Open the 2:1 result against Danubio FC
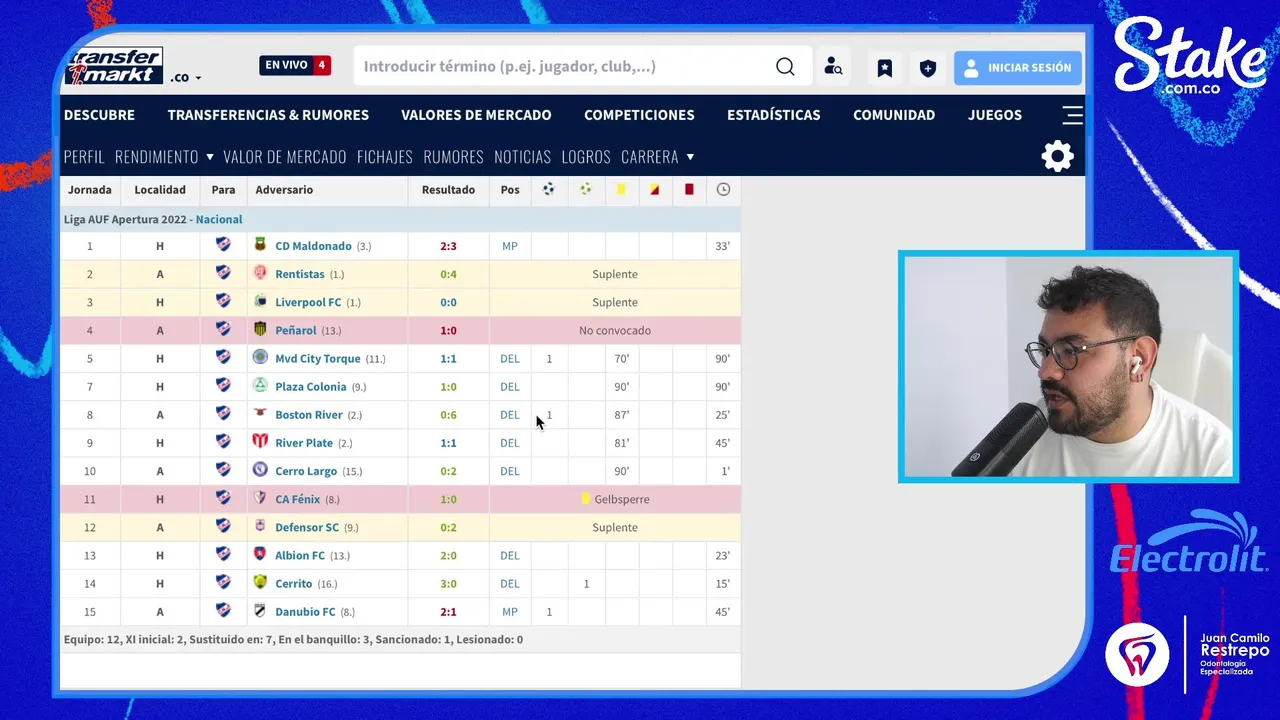This screenshot has width=1280, height=720. click(448, 611)
